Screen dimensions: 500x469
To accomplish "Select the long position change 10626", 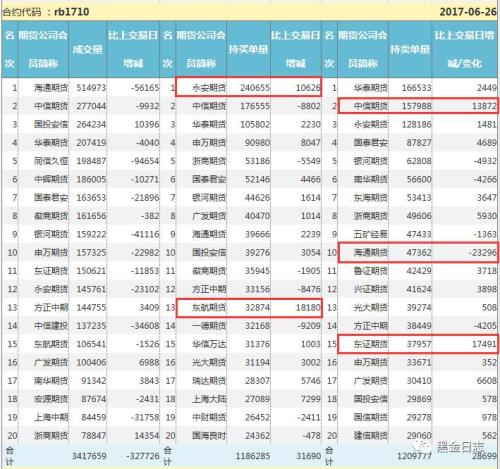I will click(308, 88).
